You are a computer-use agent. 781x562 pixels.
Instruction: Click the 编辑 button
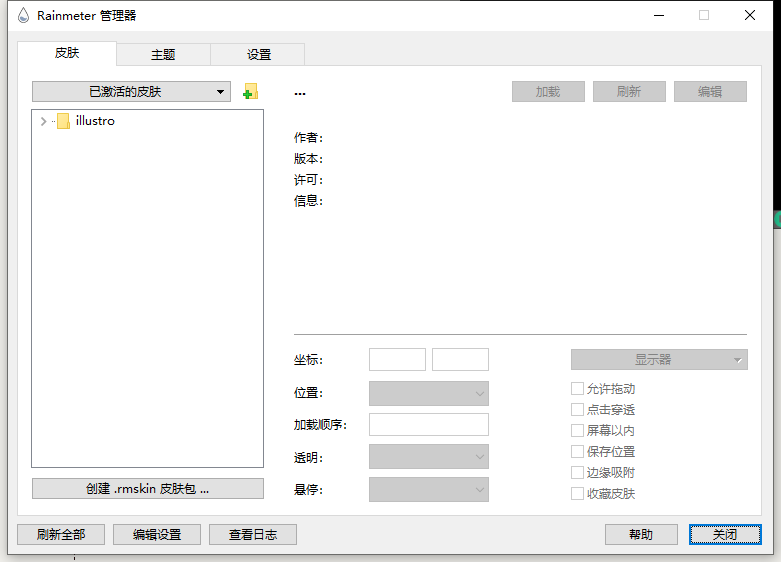pyautogui.click(x=710, y=92)
